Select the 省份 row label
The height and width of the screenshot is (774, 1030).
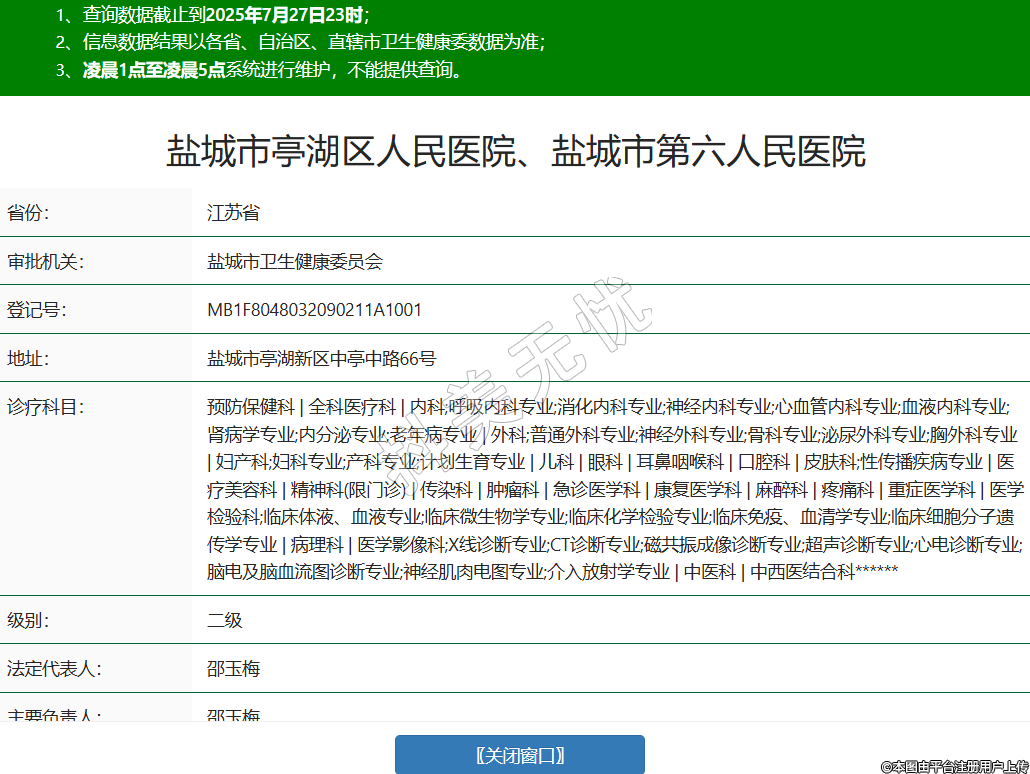tap(28, 213)
